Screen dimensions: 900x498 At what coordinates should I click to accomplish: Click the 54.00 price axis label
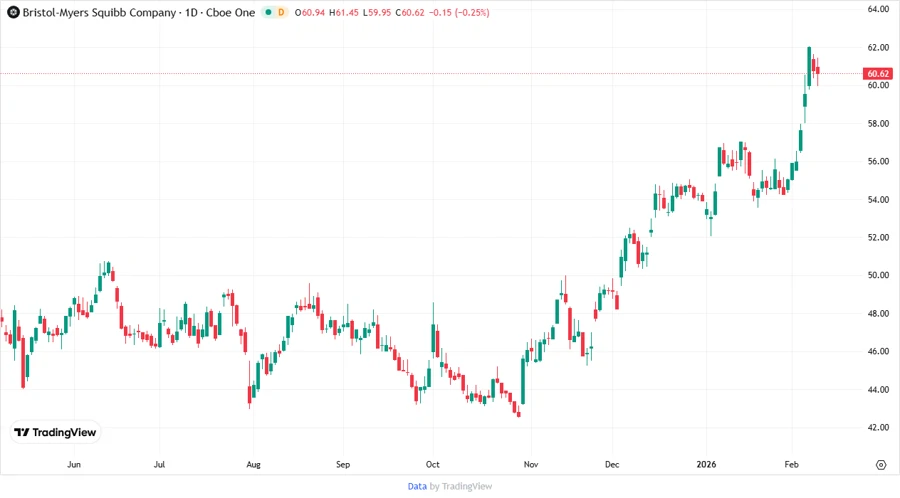pos(878,200)
